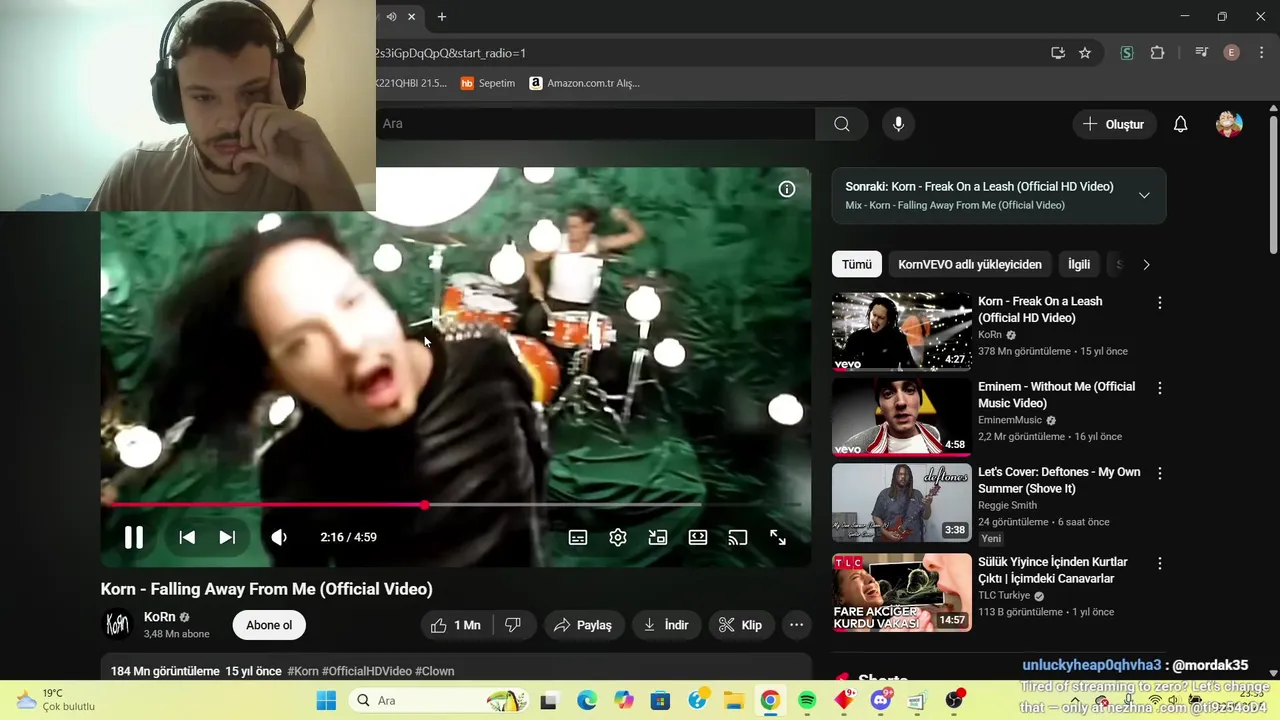Screen dimensions: 1280x720
Task: Open options for Sülük Yiyince video
Action: (x=1160, y=564)
